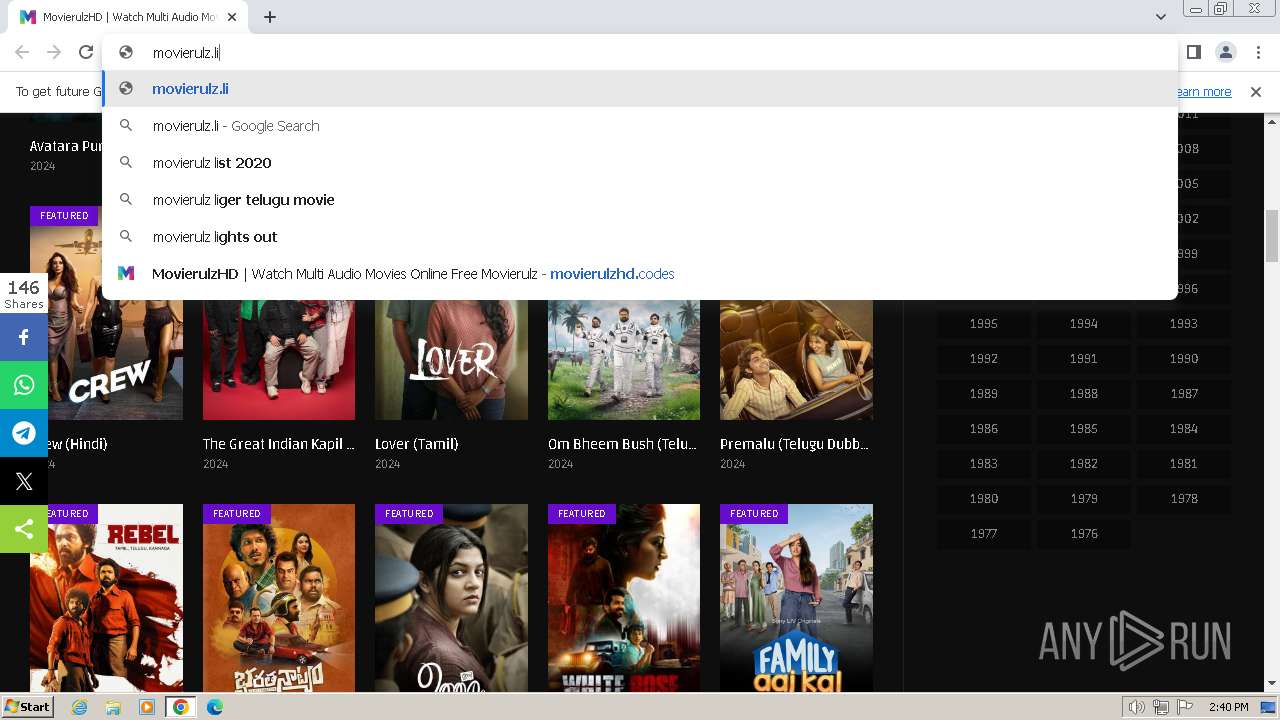
Task: Filter by release year 1976
Action: (x=1083, y=534)
